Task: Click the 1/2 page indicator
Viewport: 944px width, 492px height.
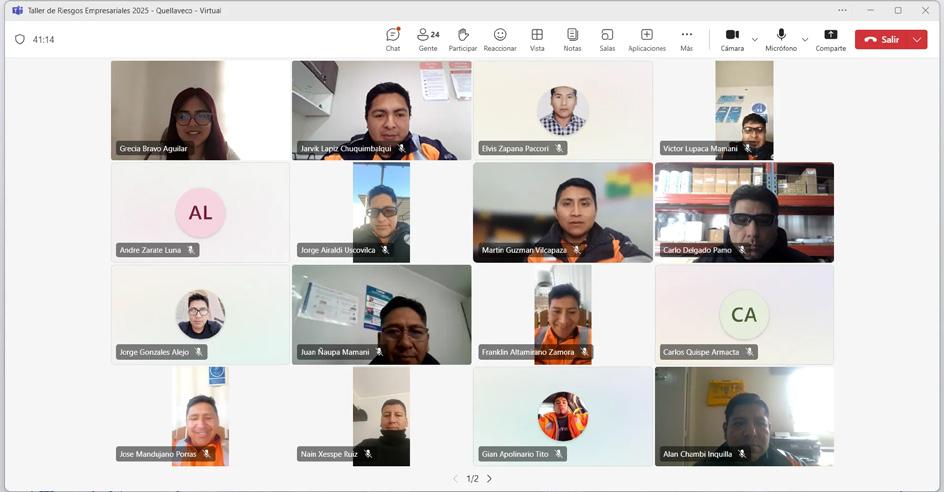Action: click(x=473, y=479)
